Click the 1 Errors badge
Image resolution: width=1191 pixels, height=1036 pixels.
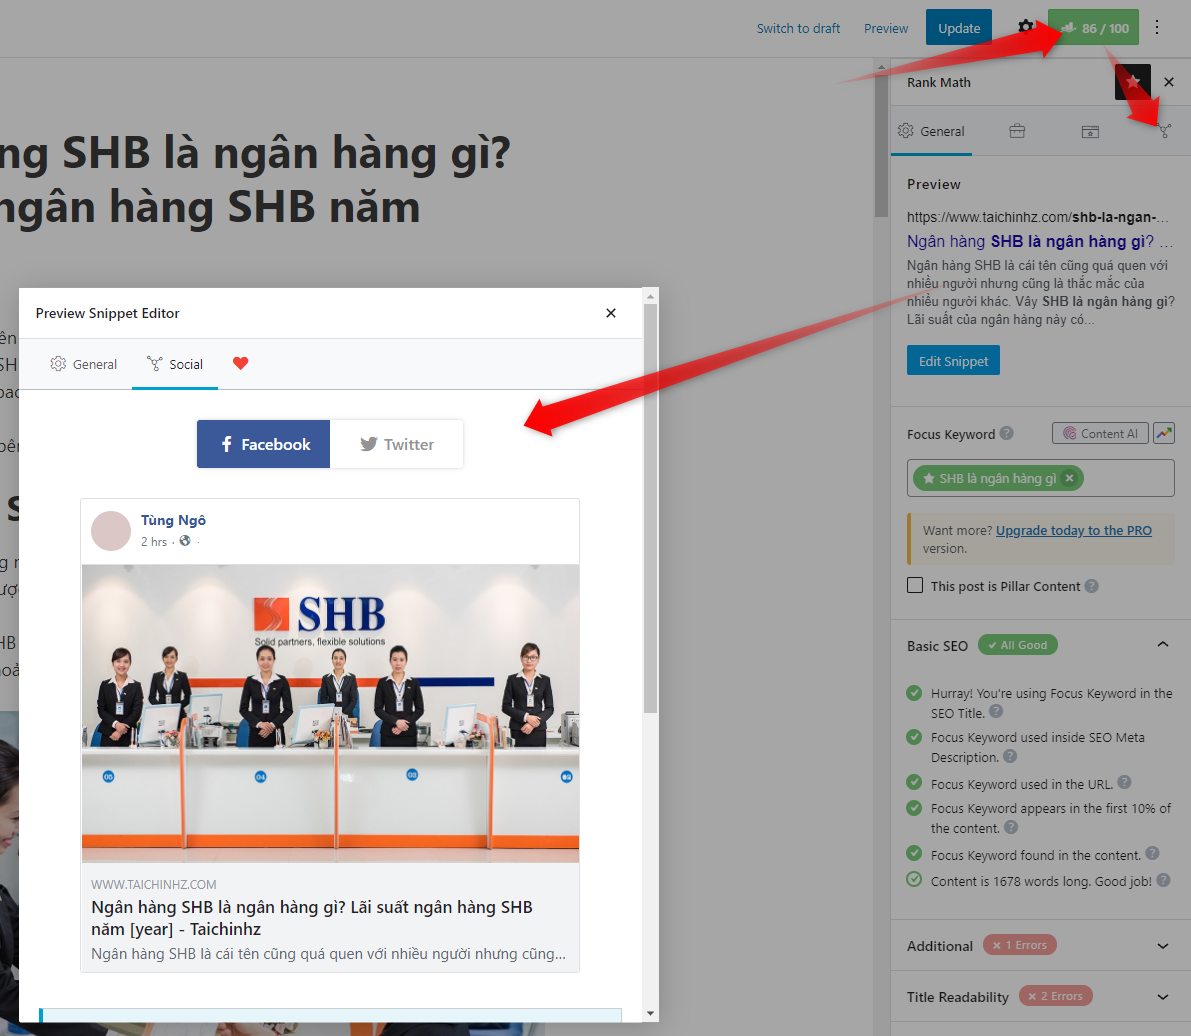(1020, 945)
